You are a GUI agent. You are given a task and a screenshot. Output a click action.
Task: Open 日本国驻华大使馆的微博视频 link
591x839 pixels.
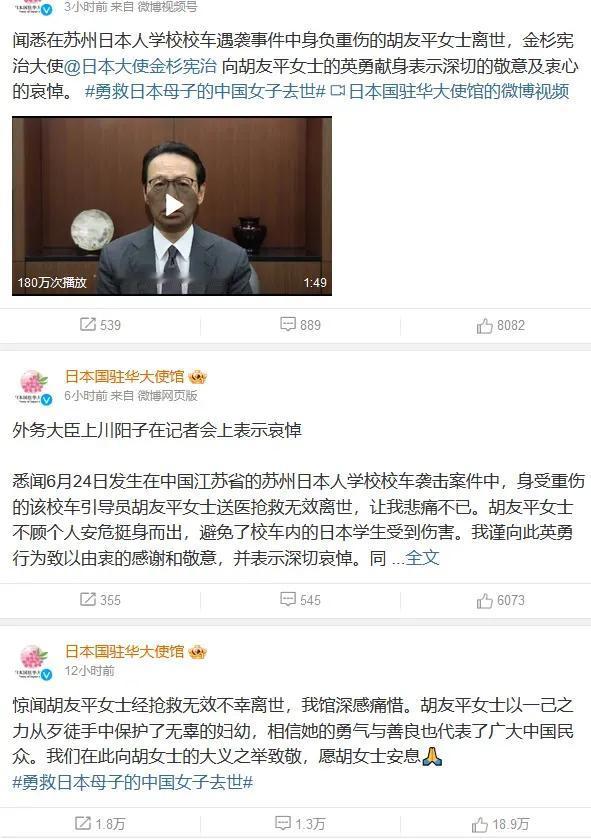pyautogui.click(x=450, y=91)
